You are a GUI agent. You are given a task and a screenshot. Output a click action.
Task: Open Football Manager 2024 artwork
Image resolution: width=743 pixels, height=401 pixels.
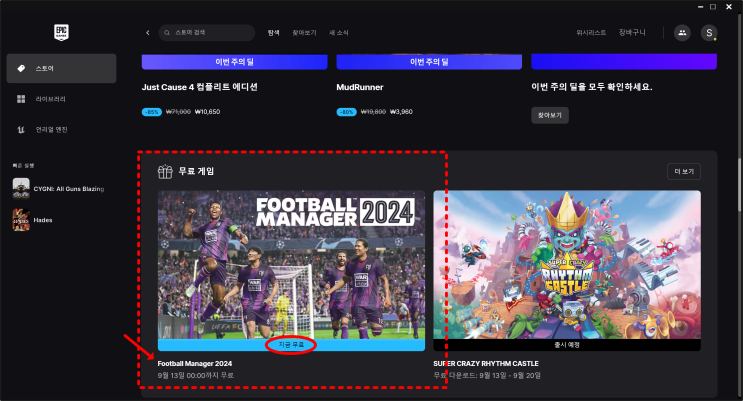pos(291,265)
